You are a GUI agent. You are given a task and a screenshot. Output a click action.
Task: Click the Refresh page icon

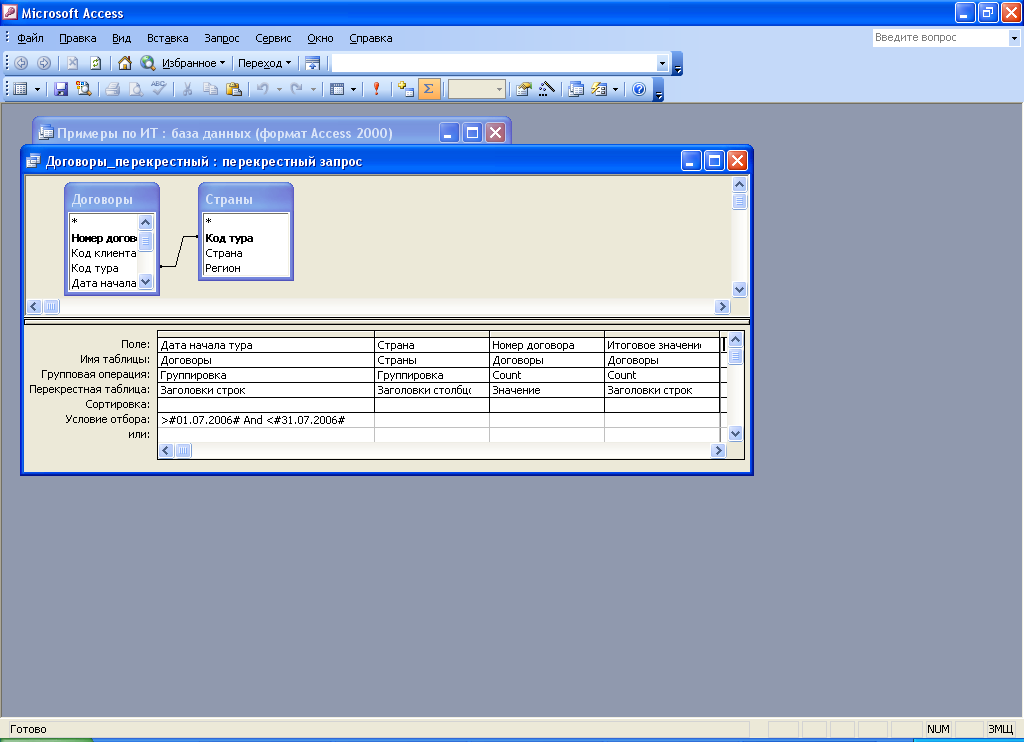click(95, 63)
